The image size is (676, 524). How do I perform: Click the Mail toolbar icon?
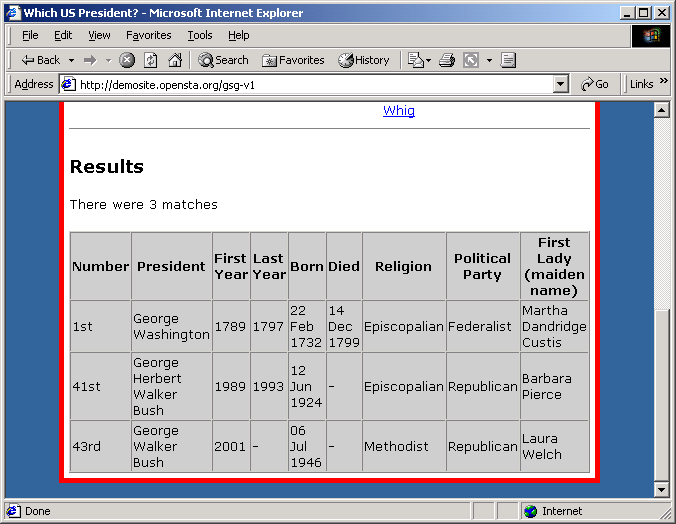(x=416, y=60)
